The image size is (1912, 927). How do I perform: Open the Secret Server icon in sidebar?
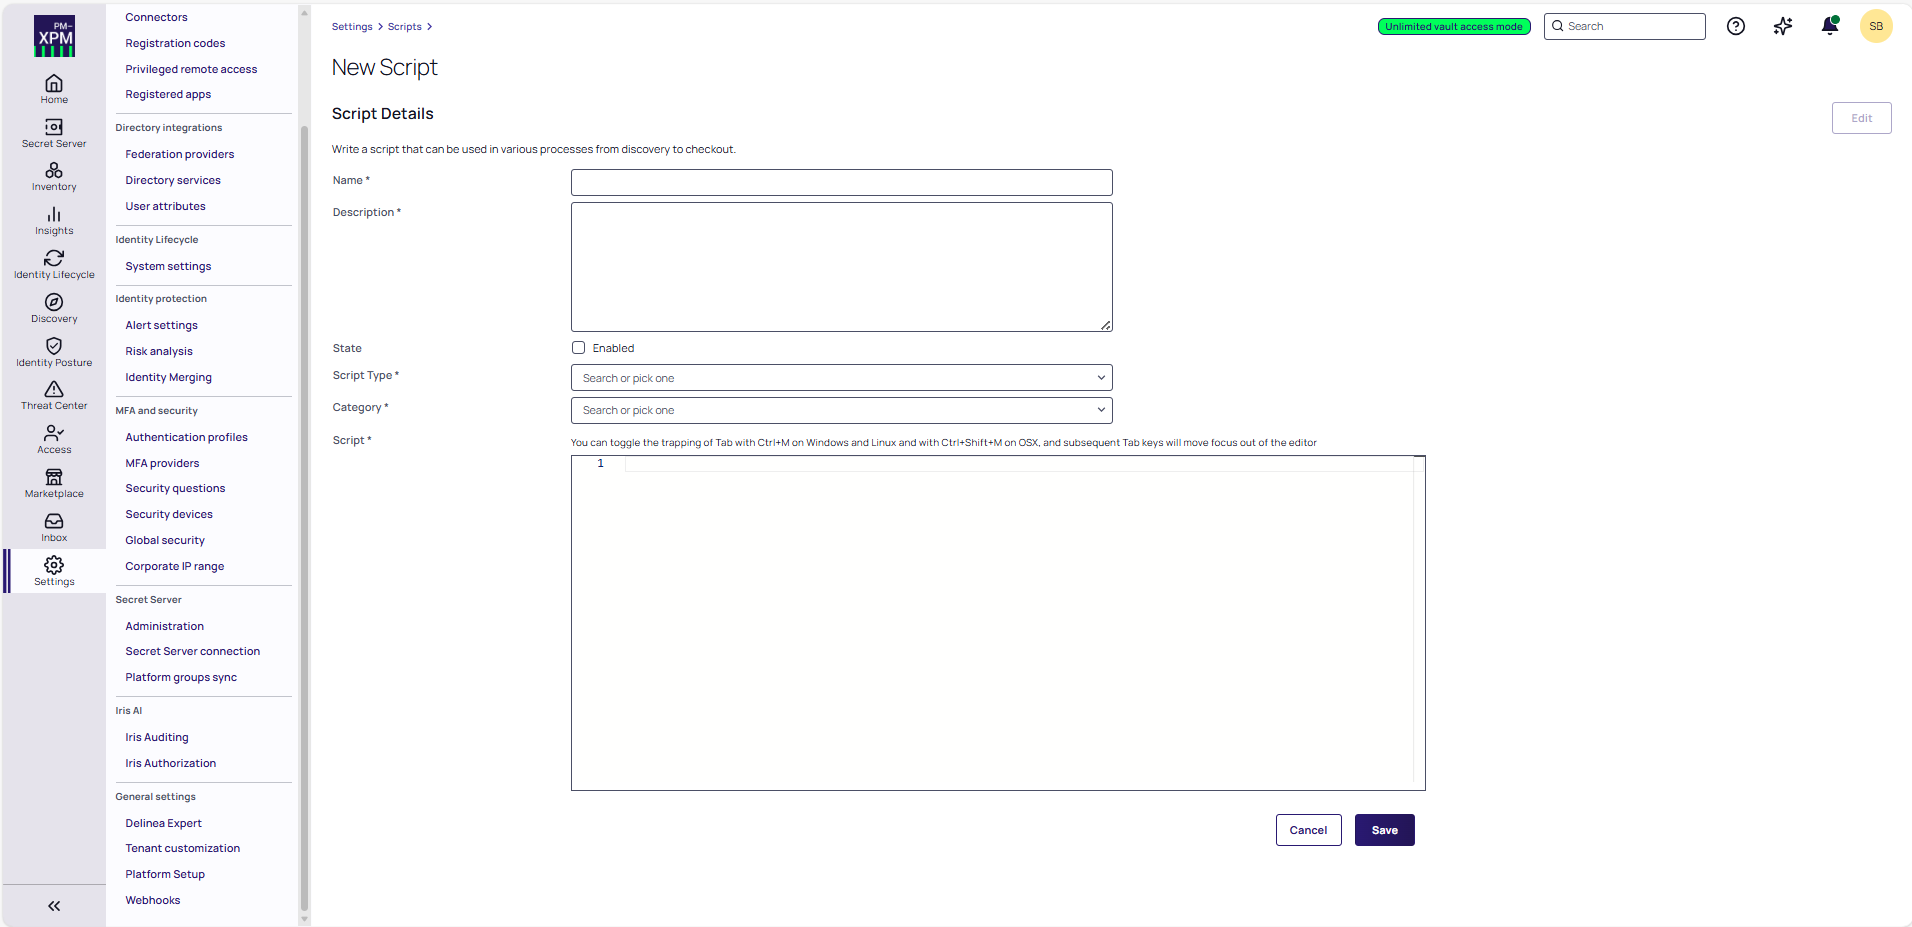pos(54,127)
